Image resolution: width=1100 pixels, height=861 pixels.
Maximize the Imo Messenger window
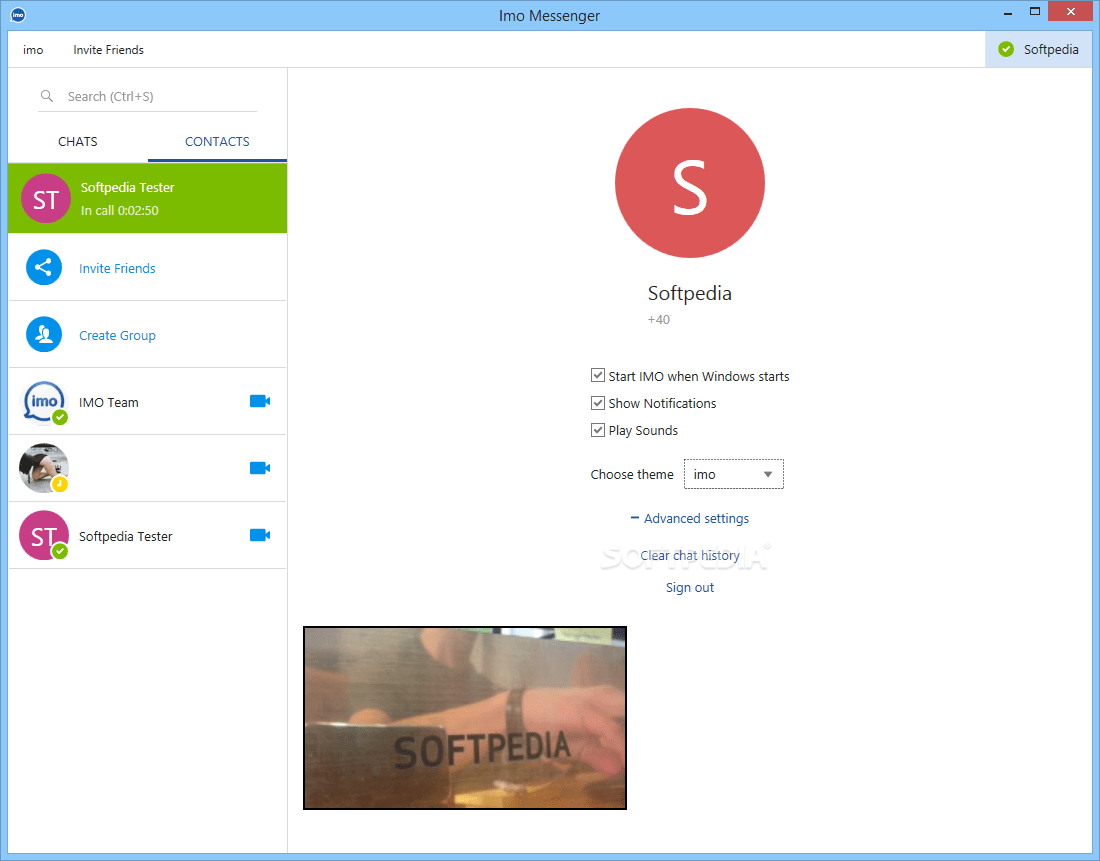click(x=1035, y=12)
